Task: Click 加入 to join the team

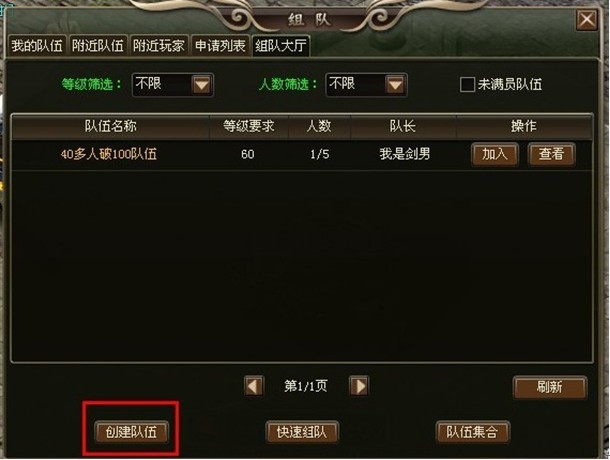Action: (x=494, y=155)
